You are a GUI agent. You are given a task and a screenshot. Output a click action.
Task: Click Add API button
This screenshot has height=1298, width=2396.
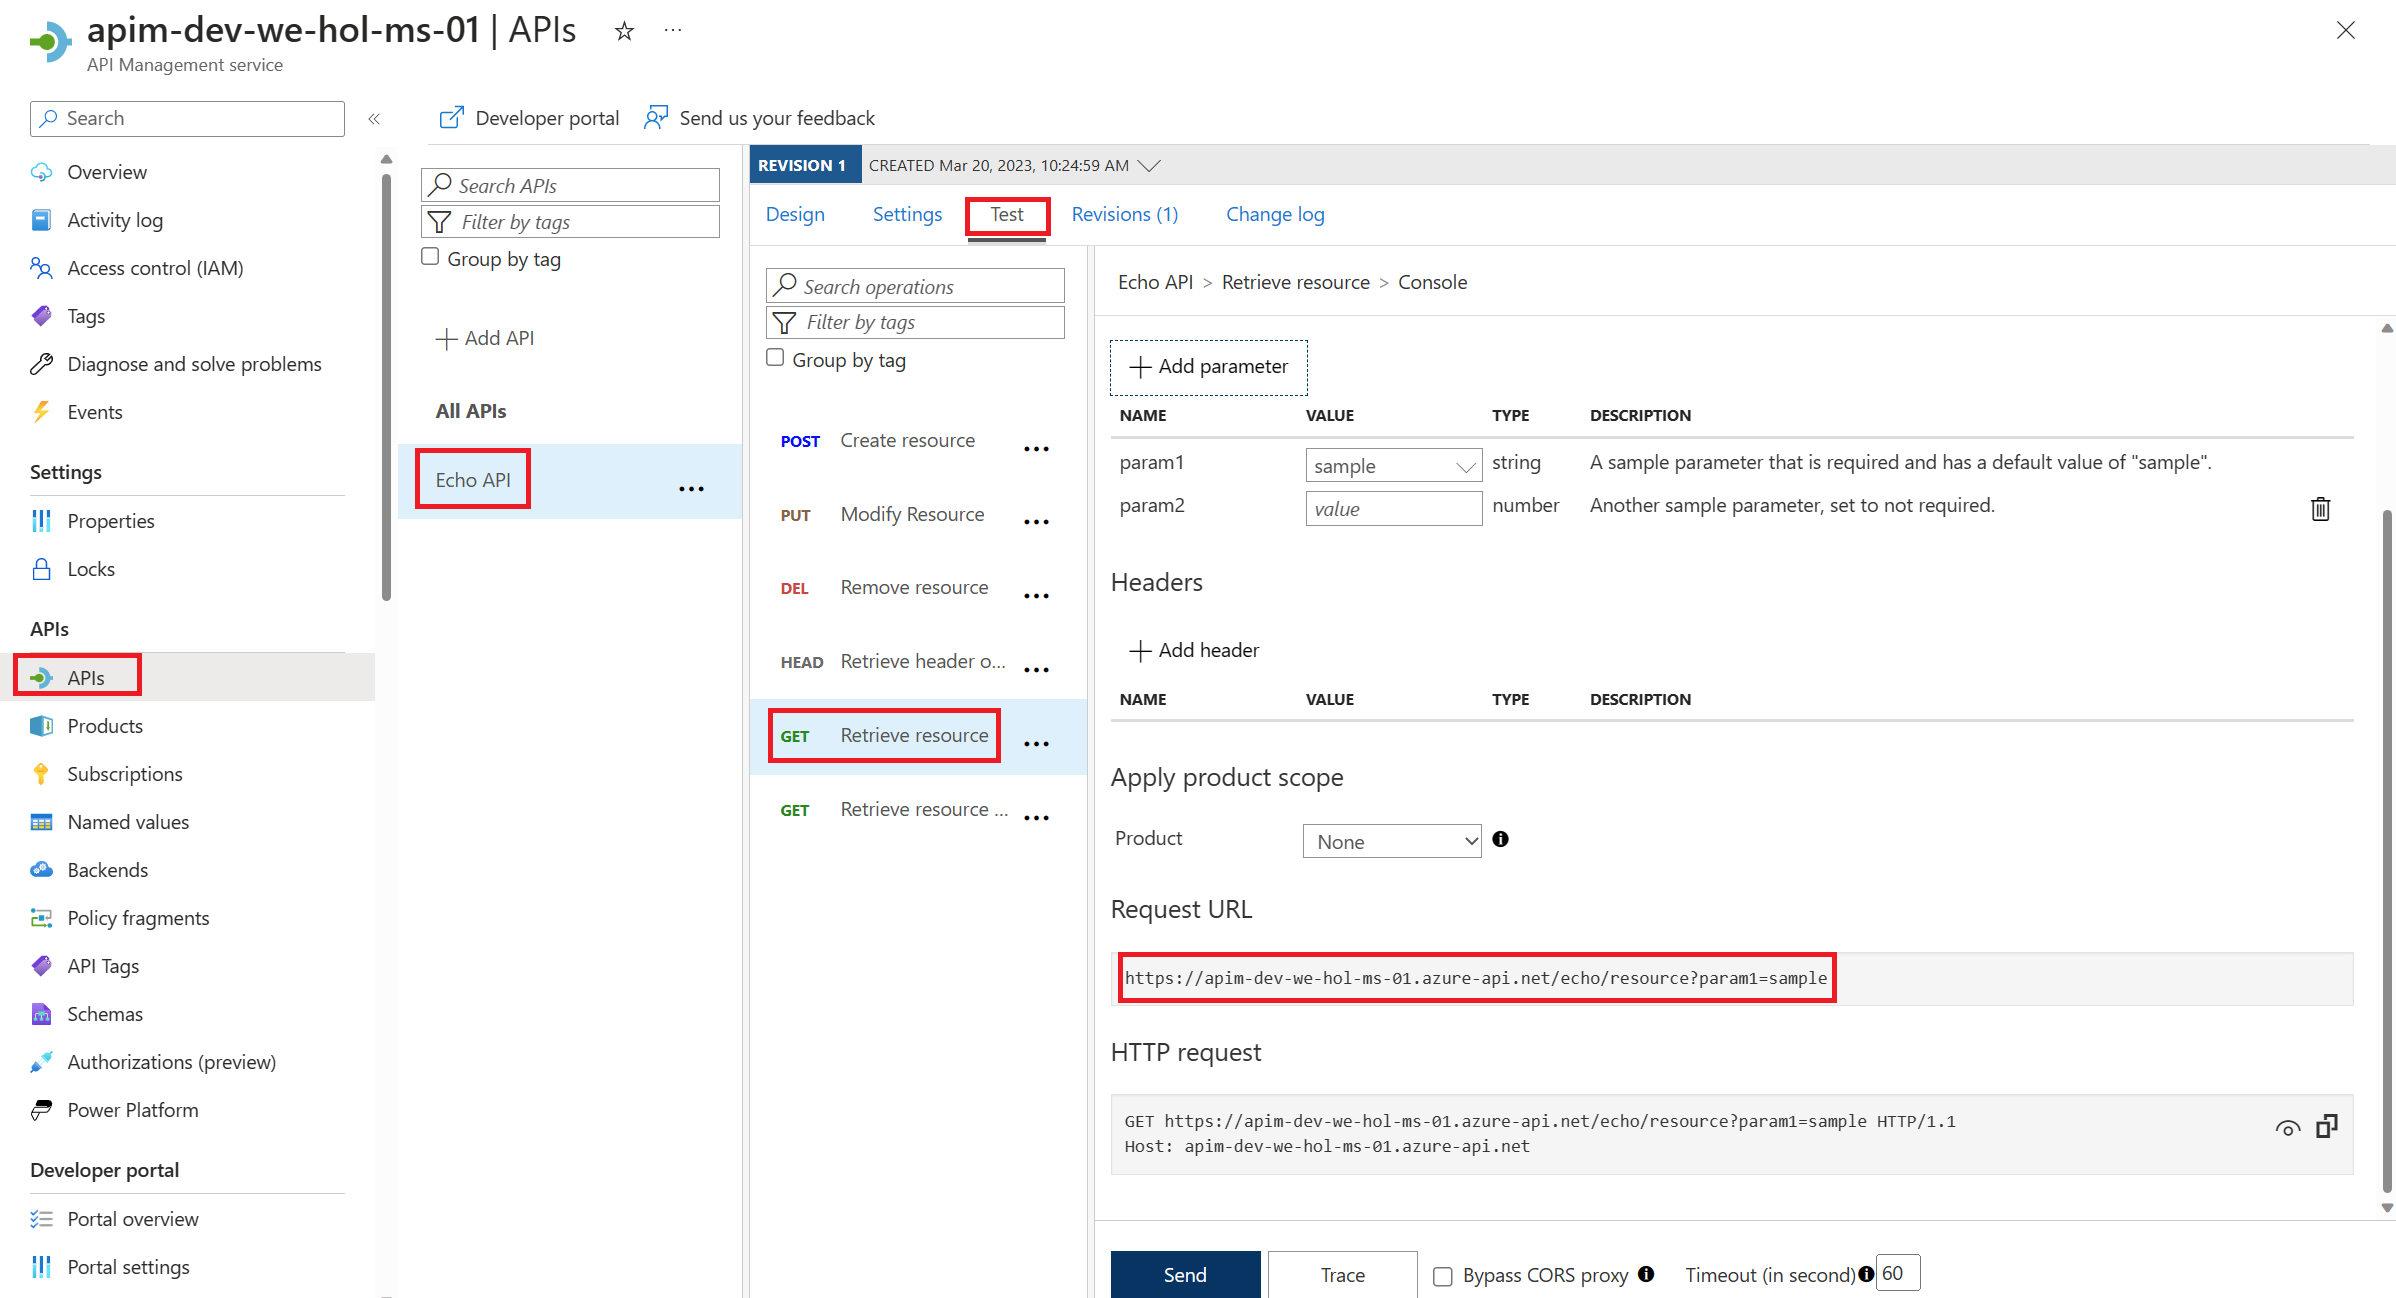click(x=485, y=338)
